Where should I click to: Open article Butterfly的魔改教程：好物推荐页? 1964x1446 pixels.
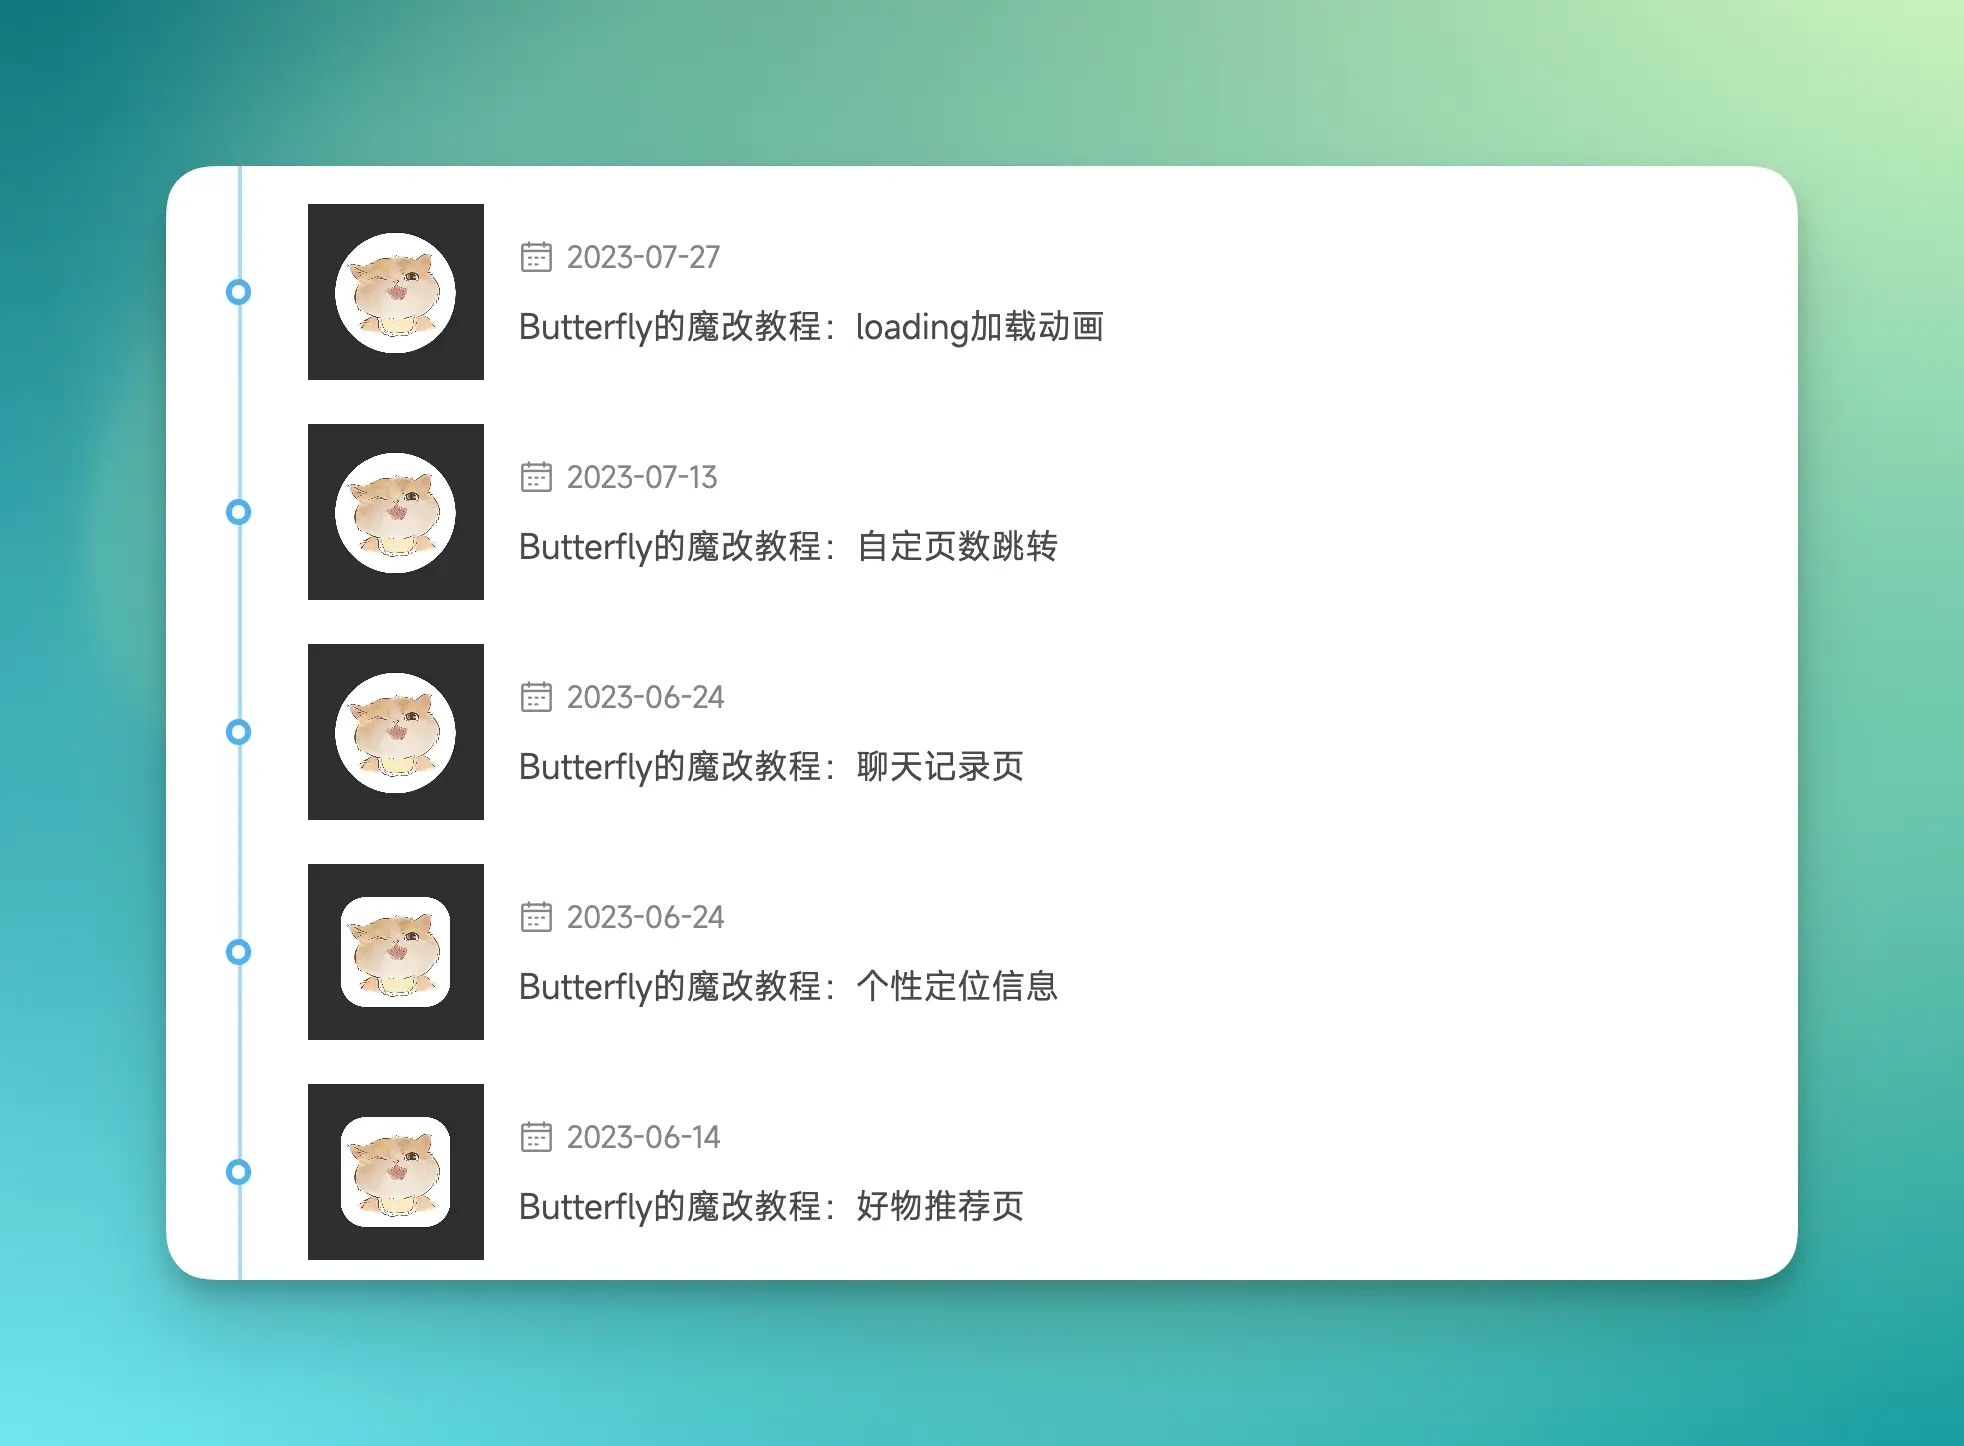771,1207
